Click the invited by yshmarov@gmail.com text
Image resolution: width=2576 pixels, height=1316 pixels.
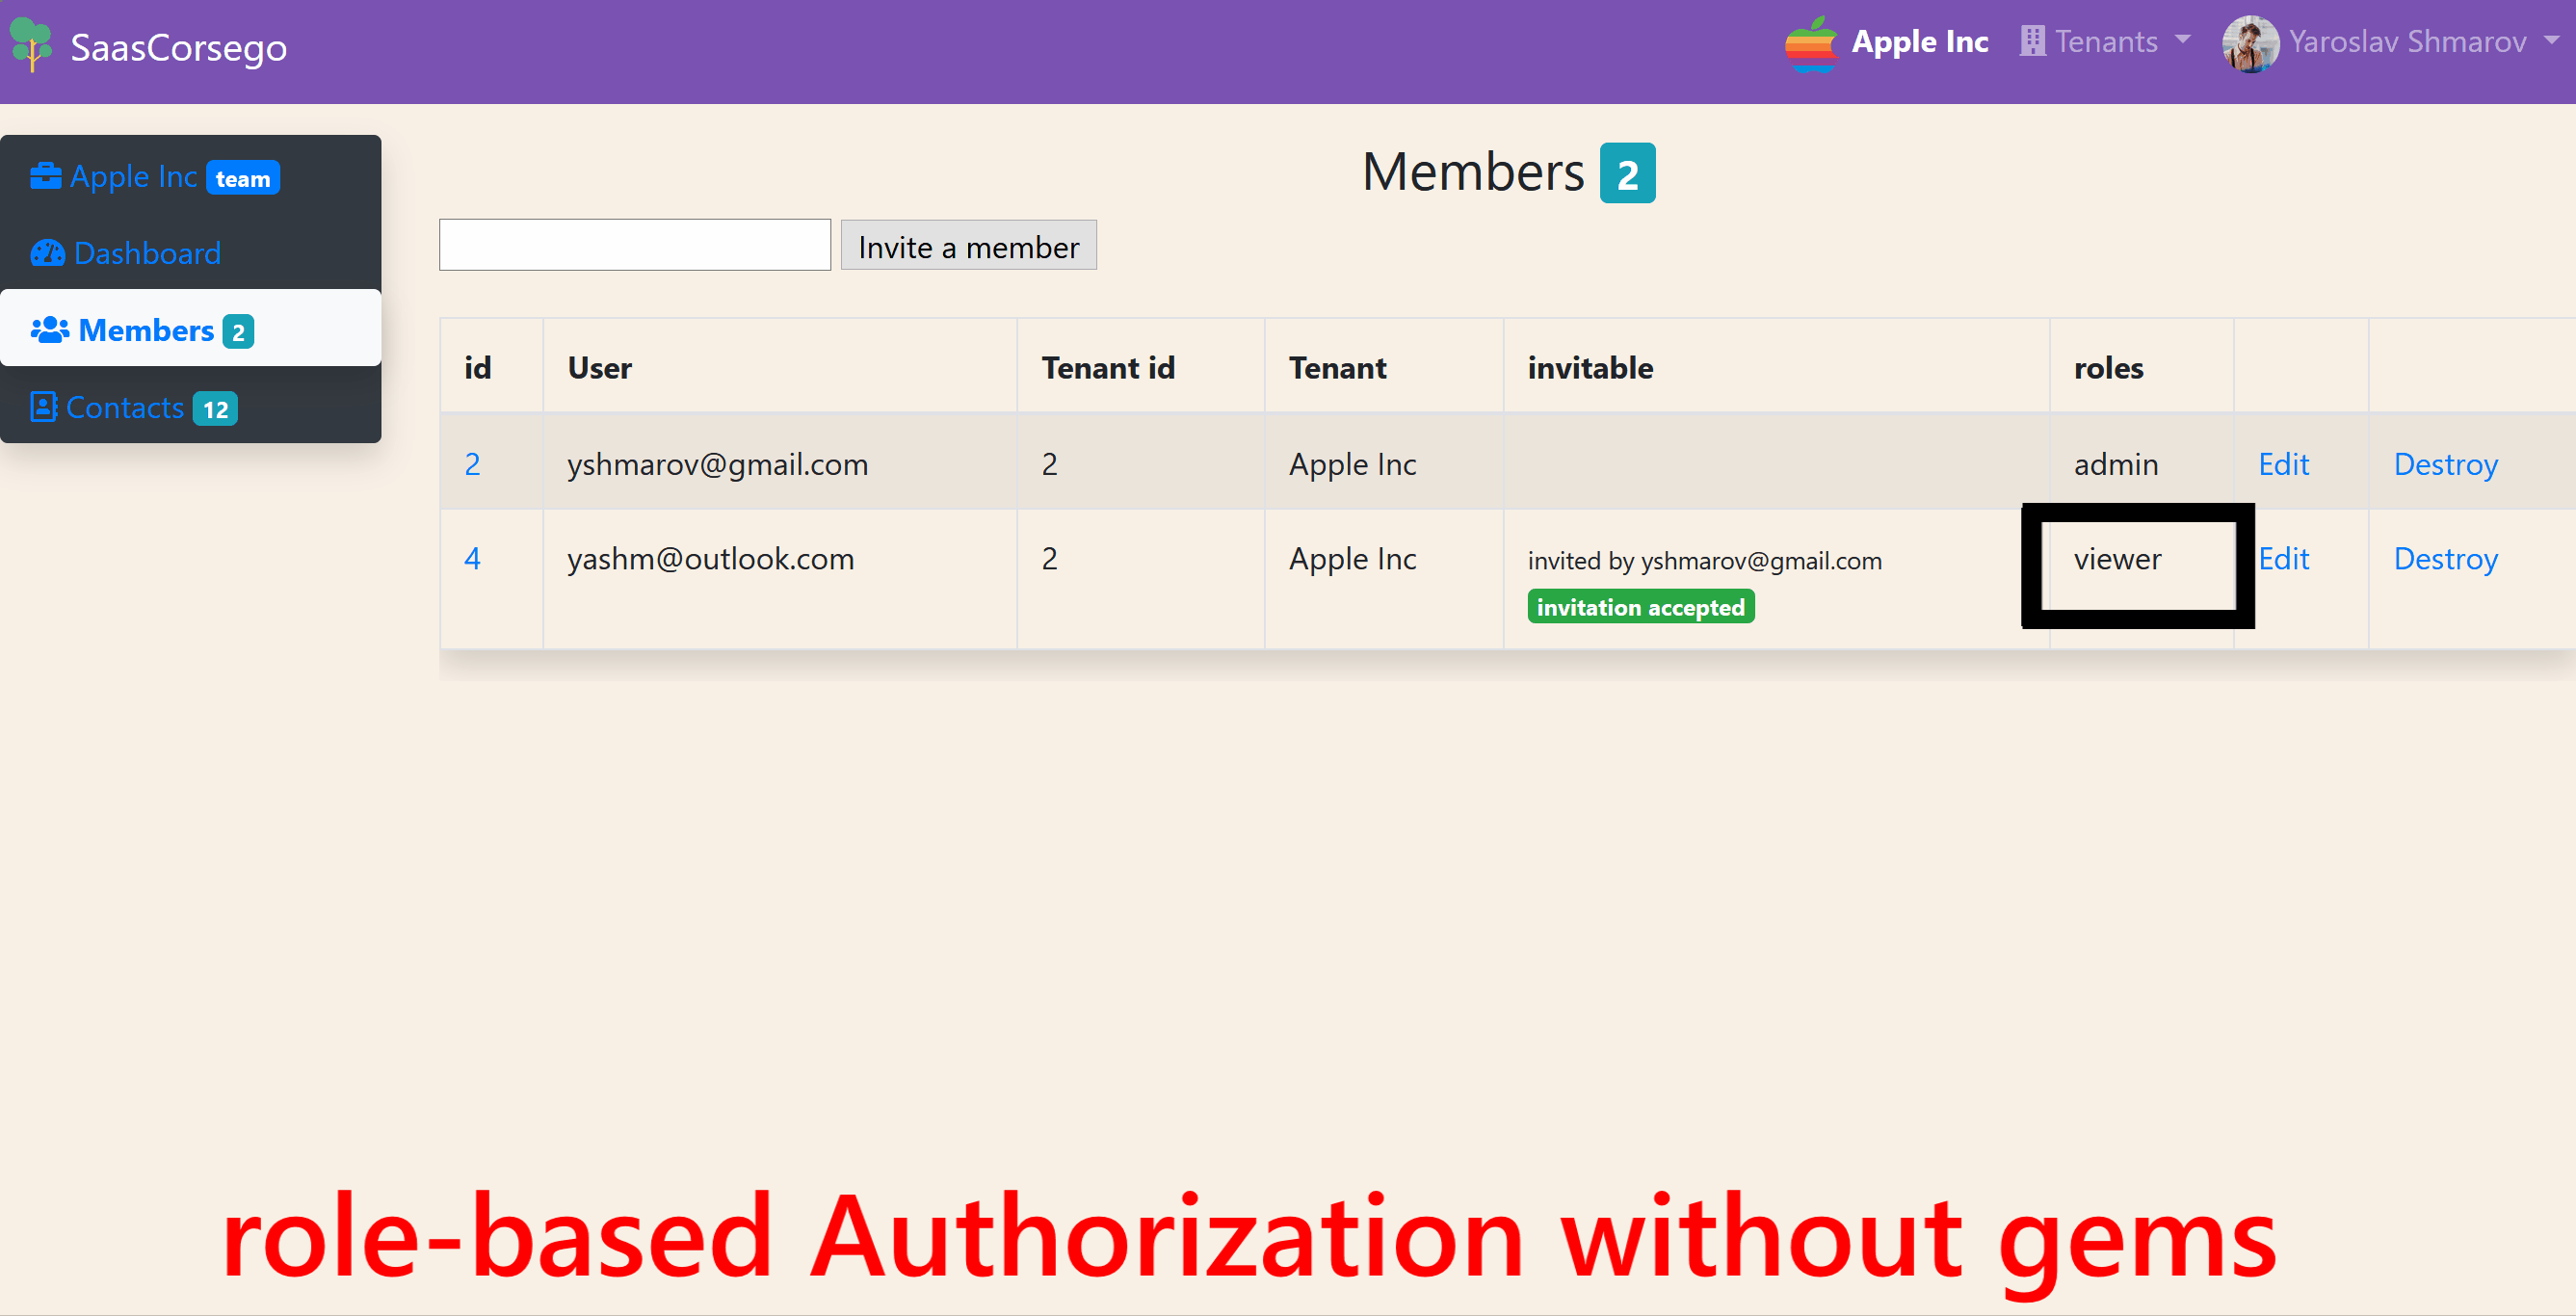pyautogui.click(x=1705, y=561)
